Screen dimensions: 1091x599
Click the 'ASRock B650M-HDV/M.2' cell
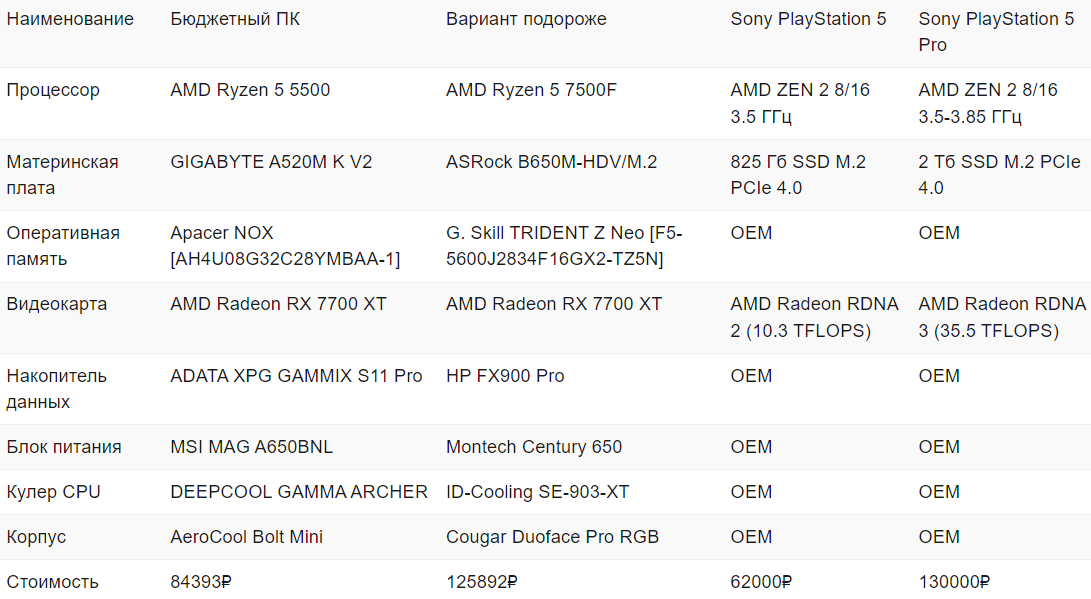click(551, 162)
